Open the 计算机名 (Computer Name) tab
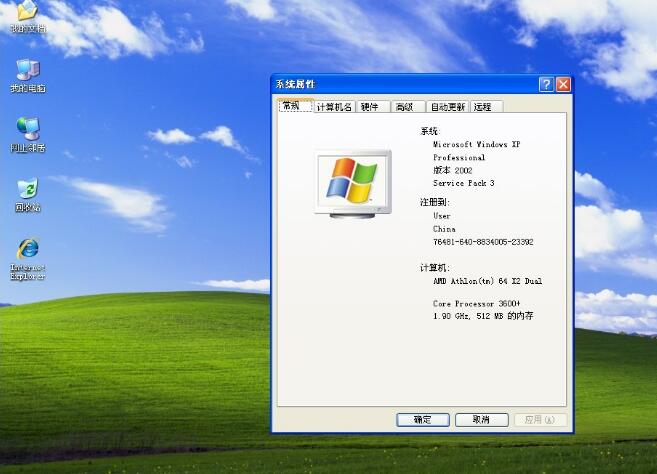 [334, 107]
